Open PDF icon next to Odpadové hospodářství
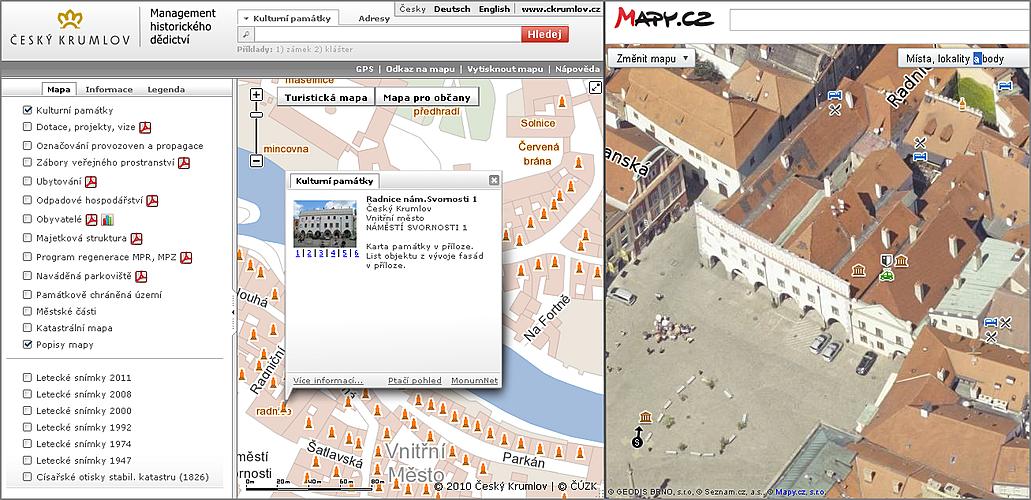 click(152, 201)
